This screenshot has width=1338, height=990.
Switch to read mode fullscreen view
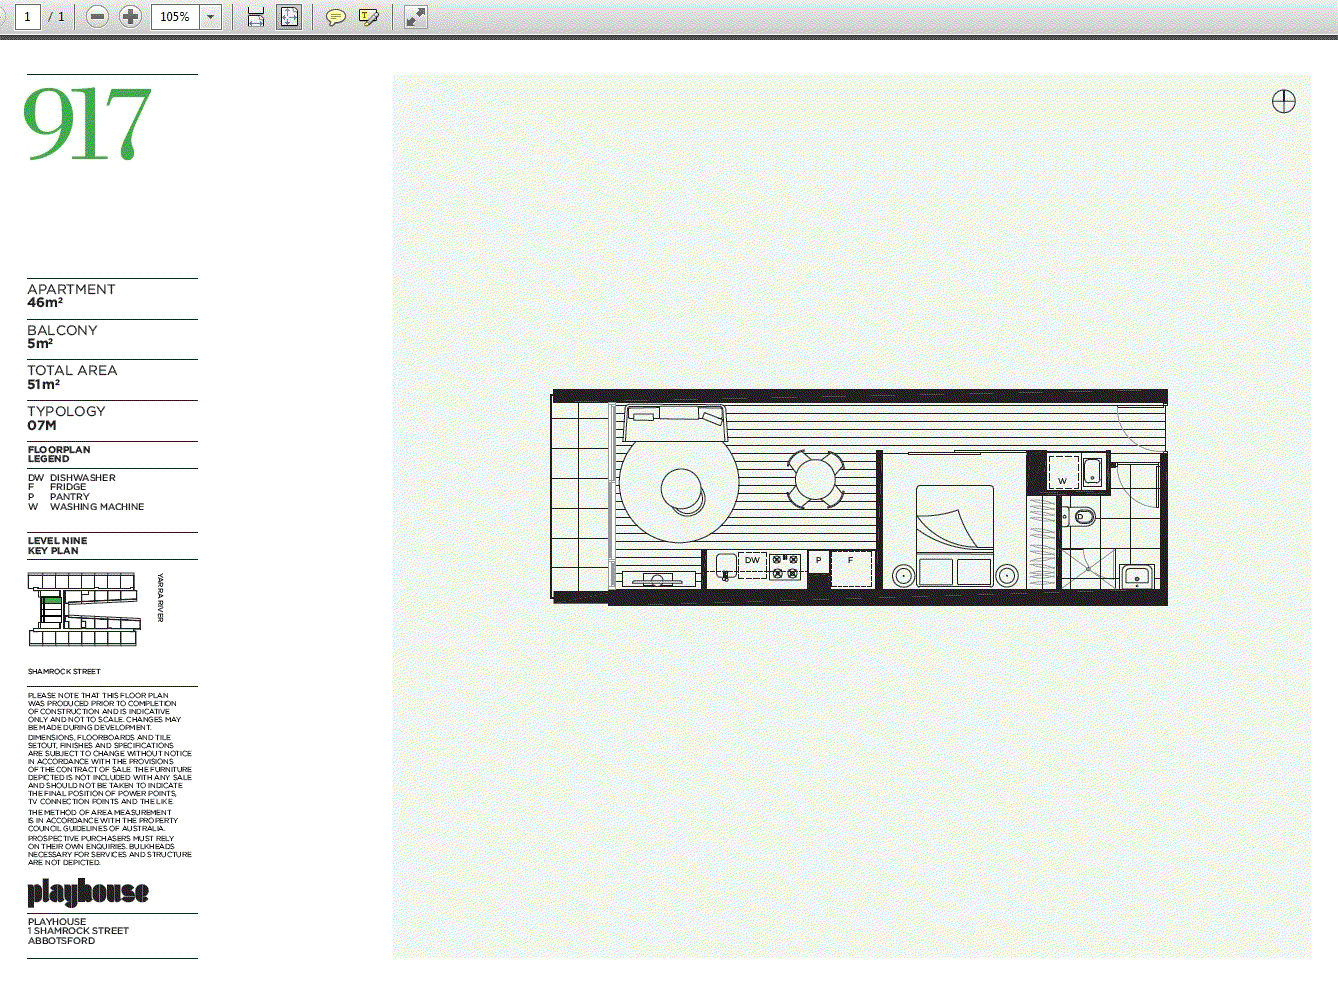[415, 17]
